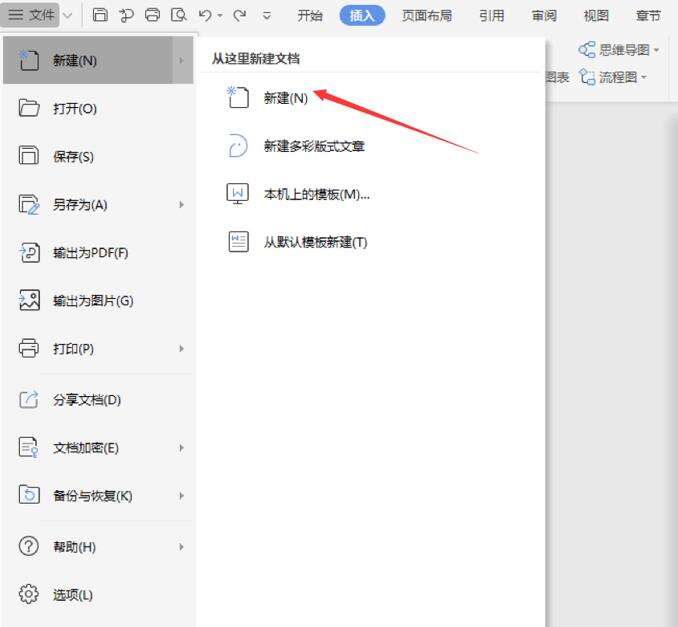Switch to the 开始 tab

[x=310, y=16]
